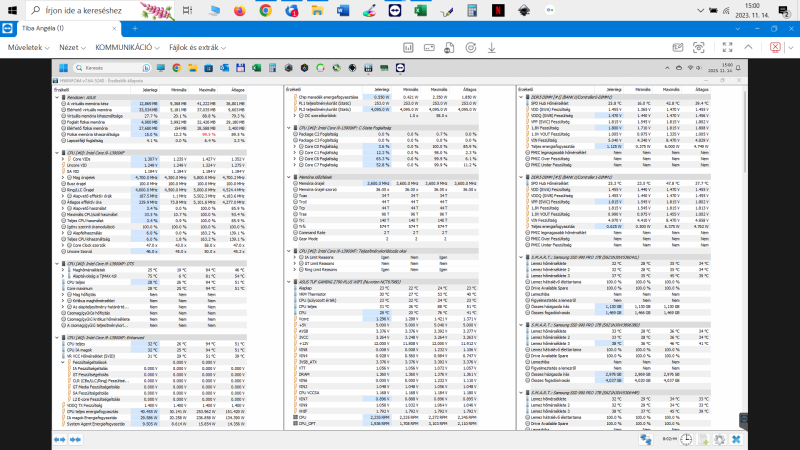Click the TeamViewer screenshot camera icon
Screen dimensions: 800x450
point(698,47)
